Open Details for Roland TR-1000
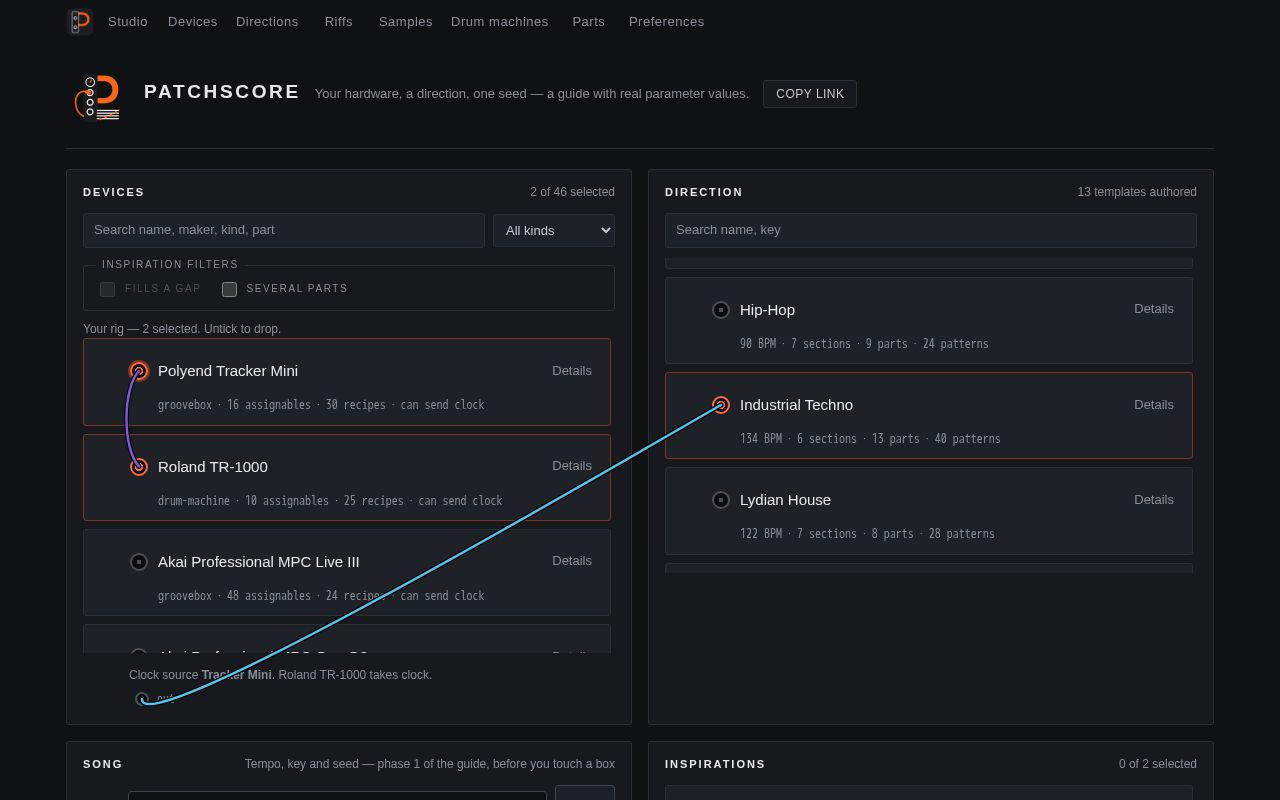1280x800 pixels. pyautogui.click(x=572, y=466)
